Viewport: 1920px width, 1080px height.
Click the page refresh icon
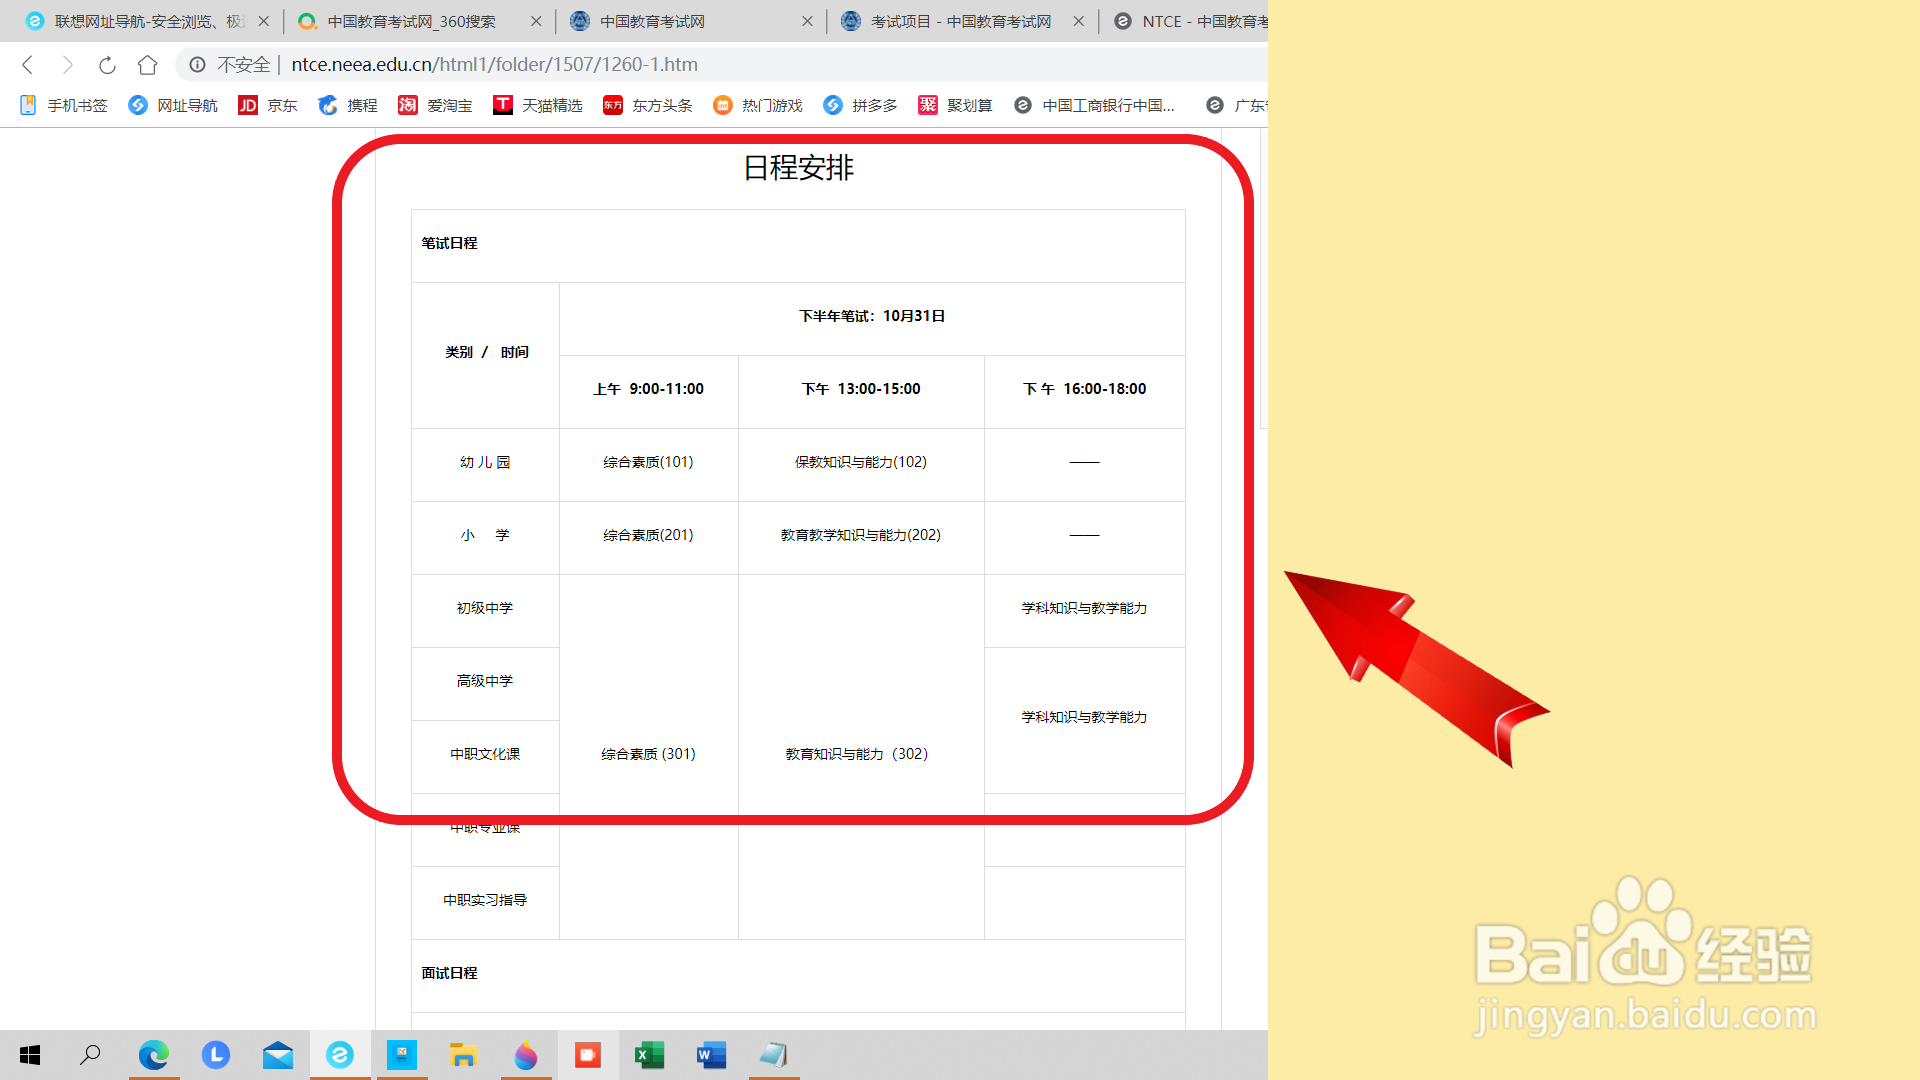pyautogui.click(x=106, y=64)
